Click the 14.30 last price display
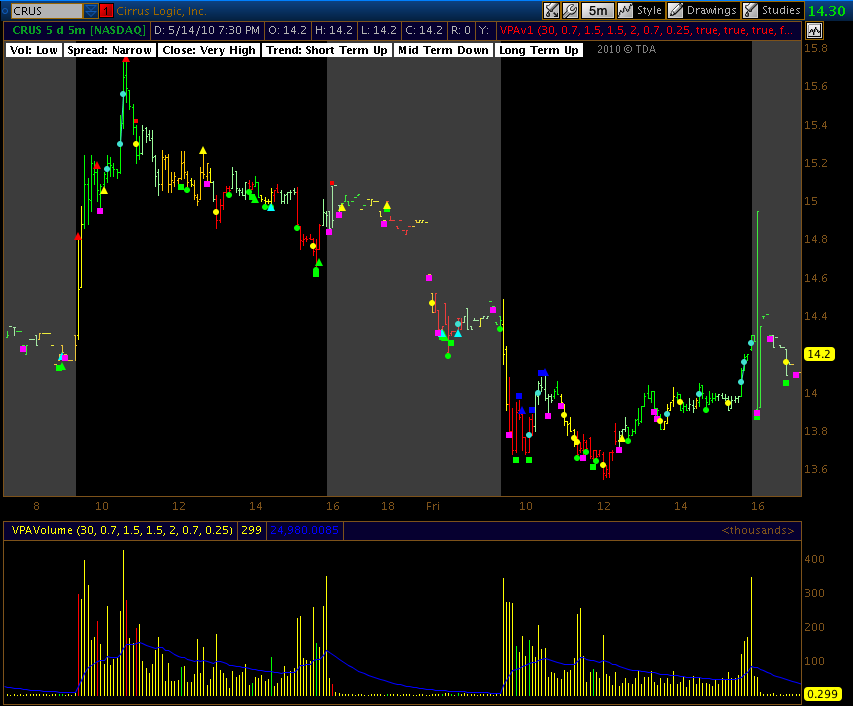Screen dimensions: 853x706 pyautogui.click(x=827, y=11)
